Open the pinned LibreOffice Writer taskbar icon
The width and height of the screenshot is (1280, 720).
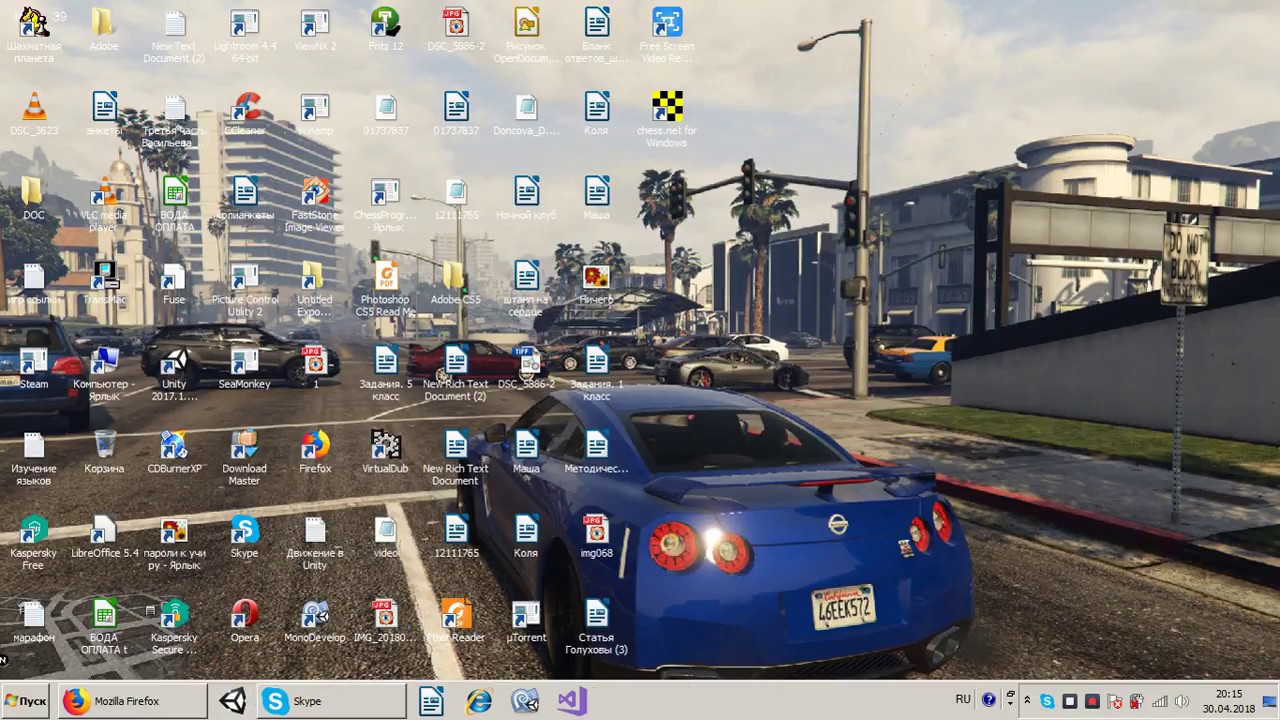tap(431, 701)
